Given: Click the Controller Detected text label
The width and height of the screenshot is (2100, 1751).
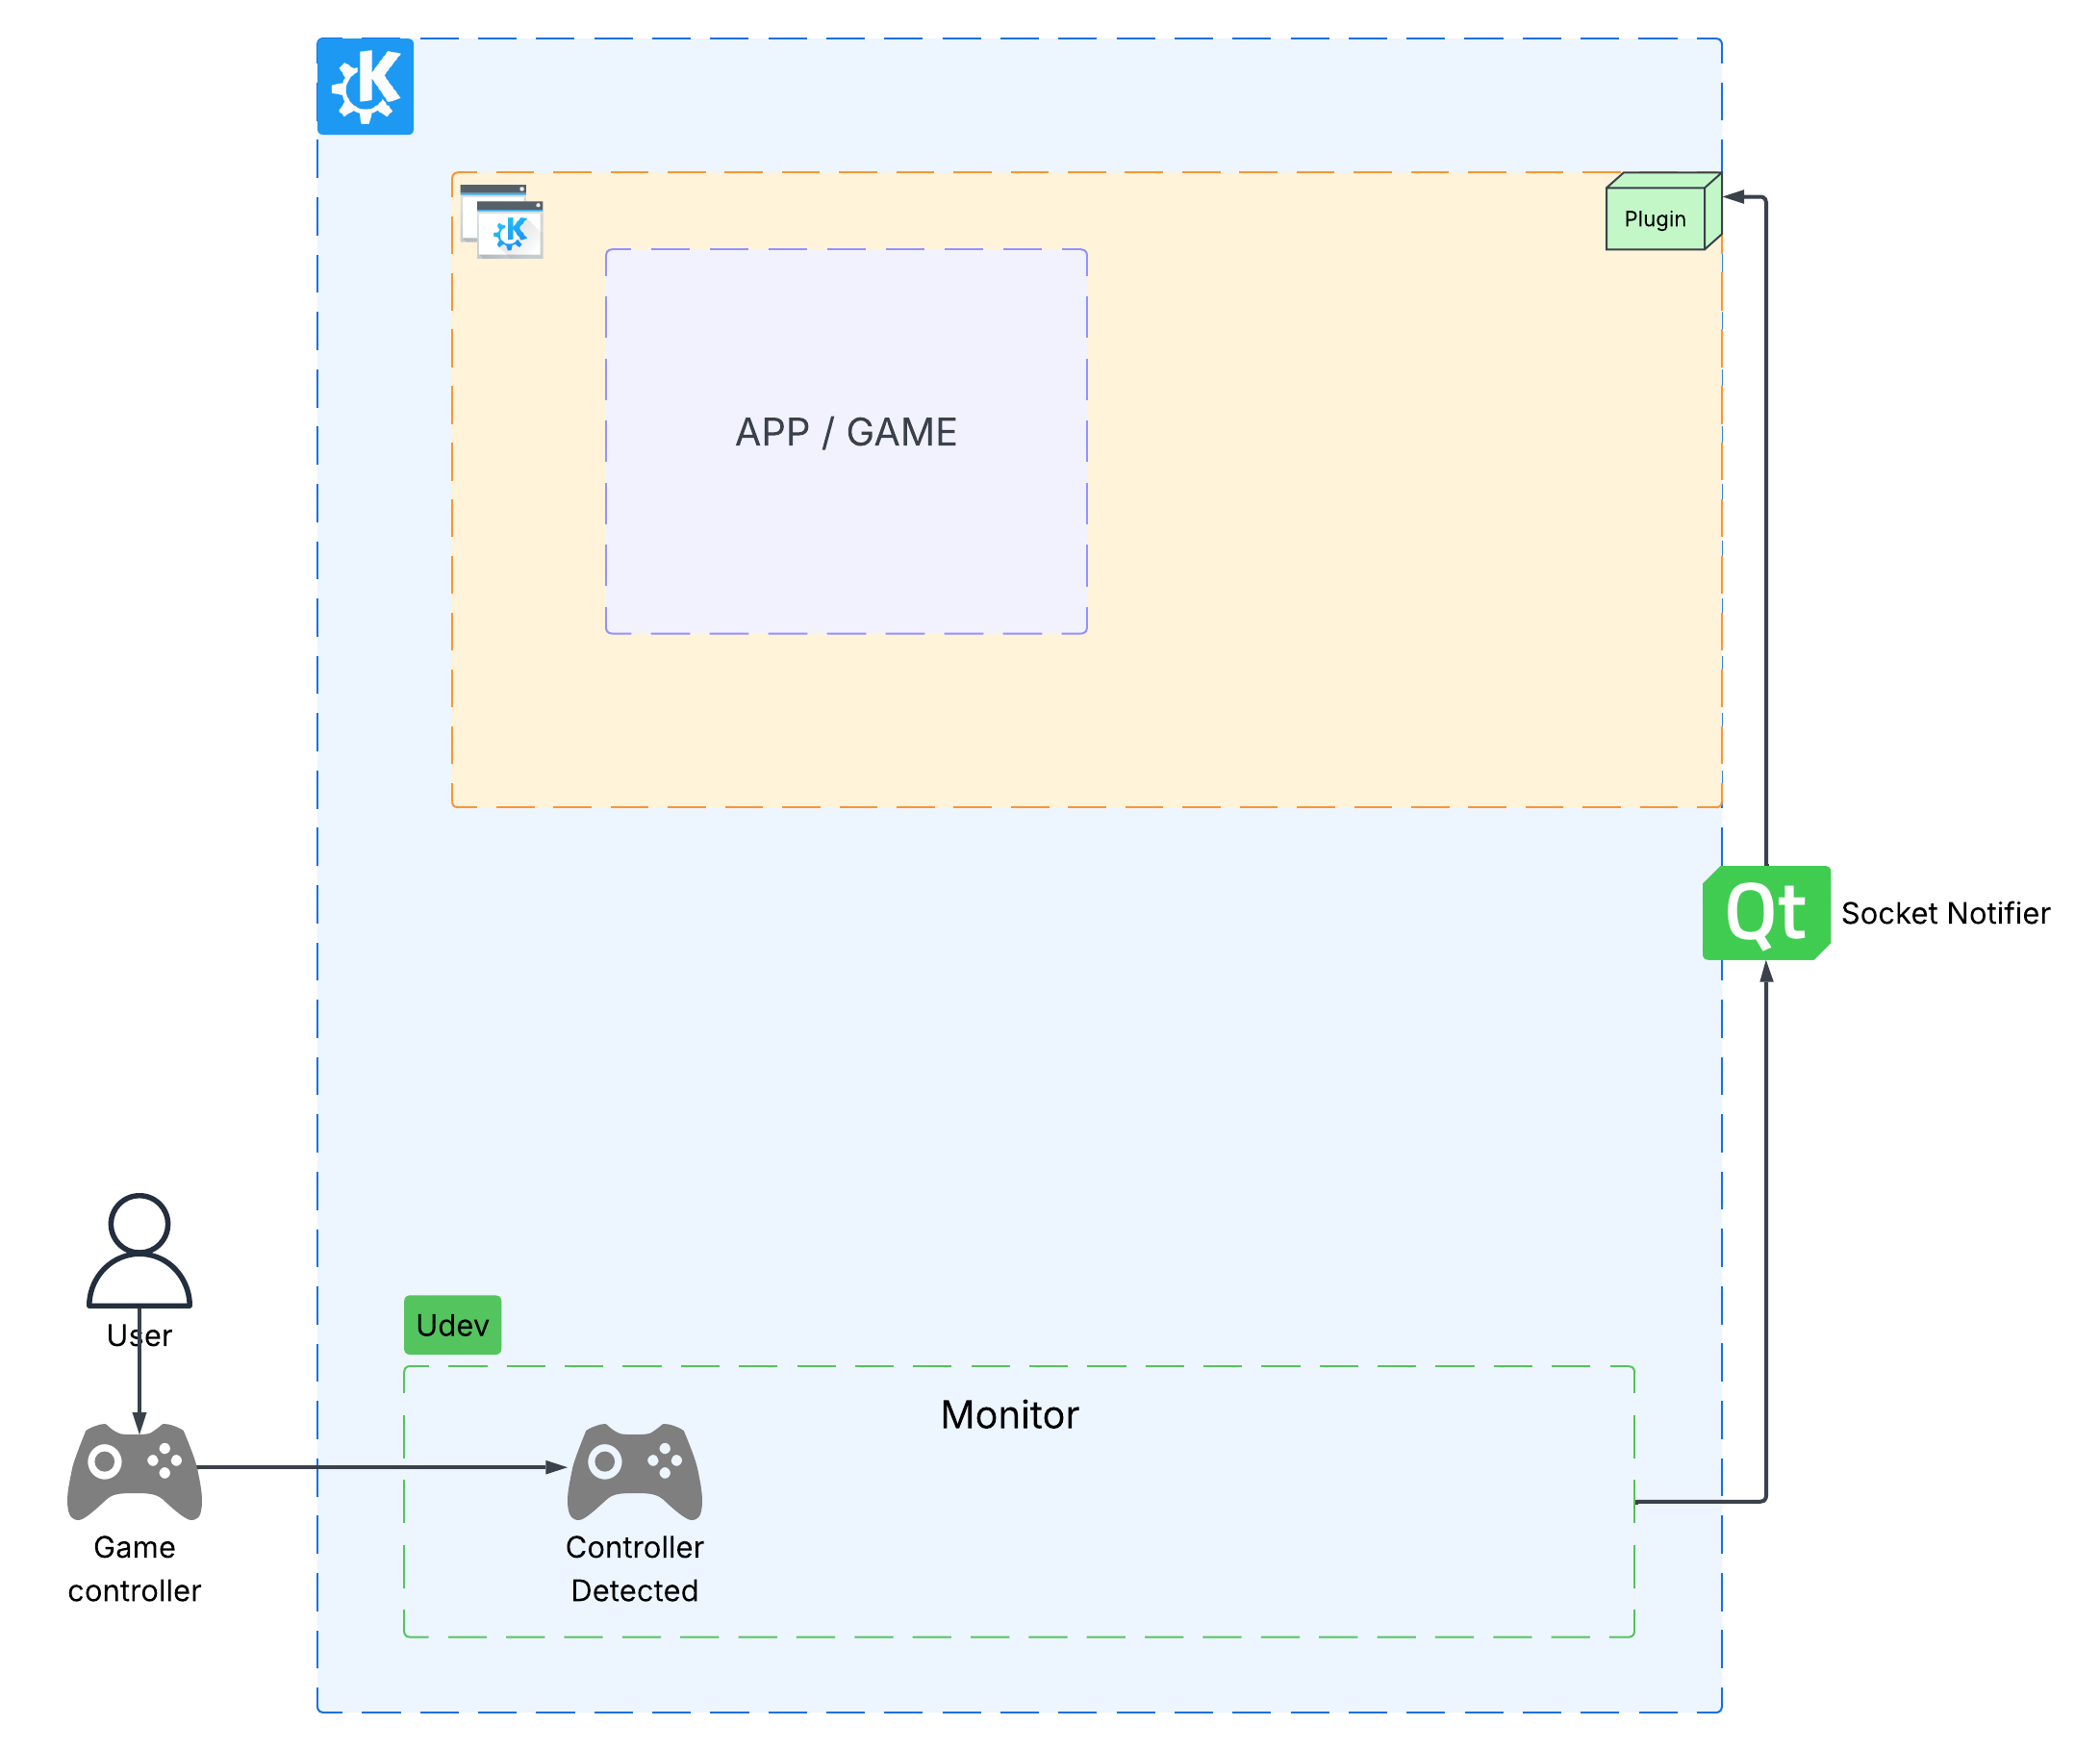Looking at the screenshot, I should click(x=634, y=1570).
